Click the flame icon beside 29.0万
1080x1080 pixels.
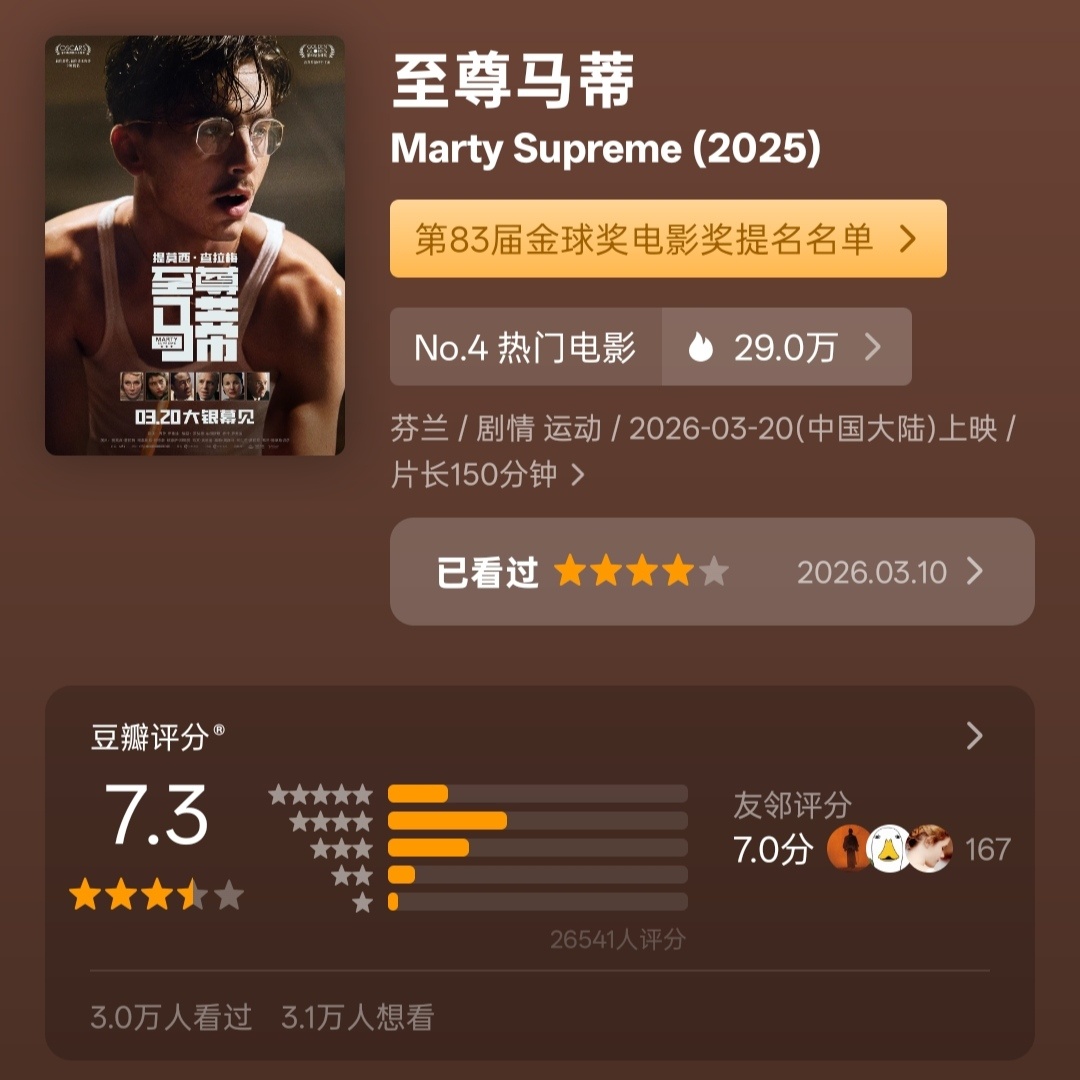703,347
